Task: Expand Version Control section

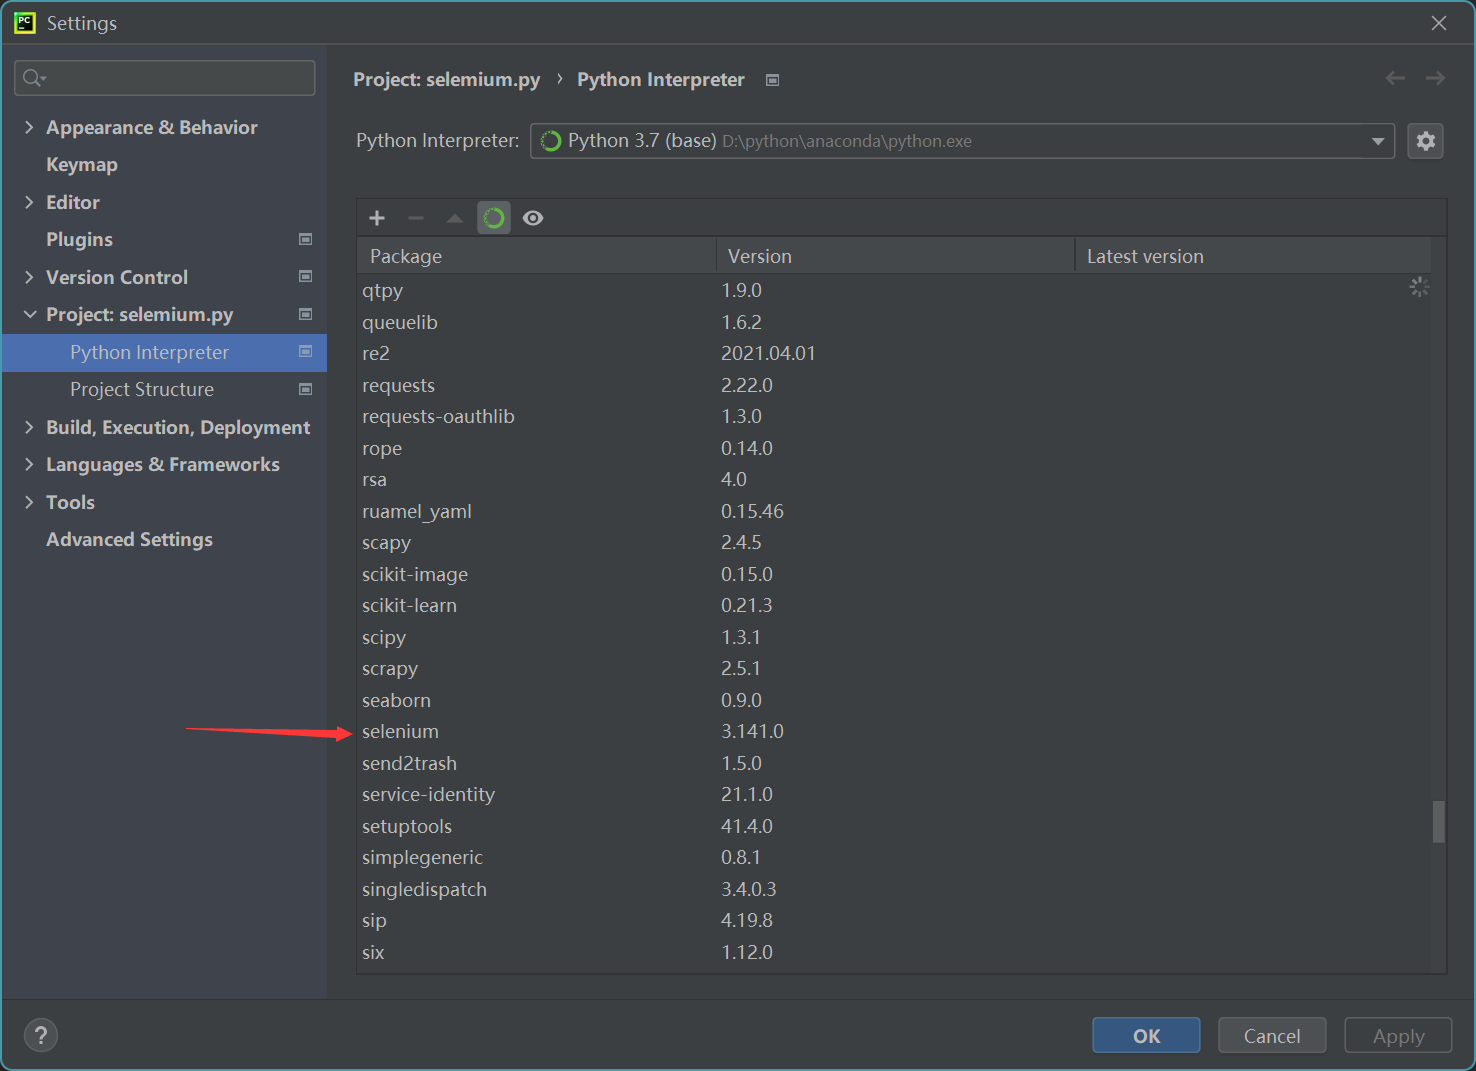Action: click(x=29, y=277)
